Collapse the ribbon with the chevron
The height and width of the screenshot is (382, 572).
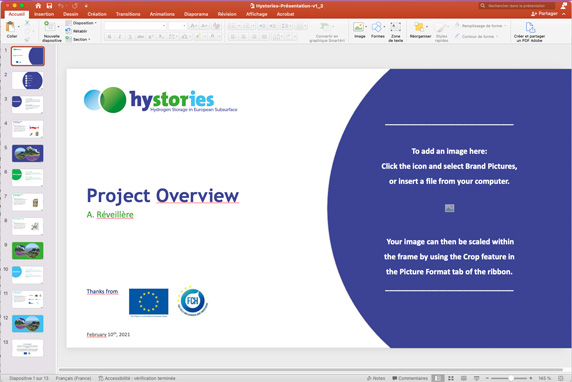[564, 13]
